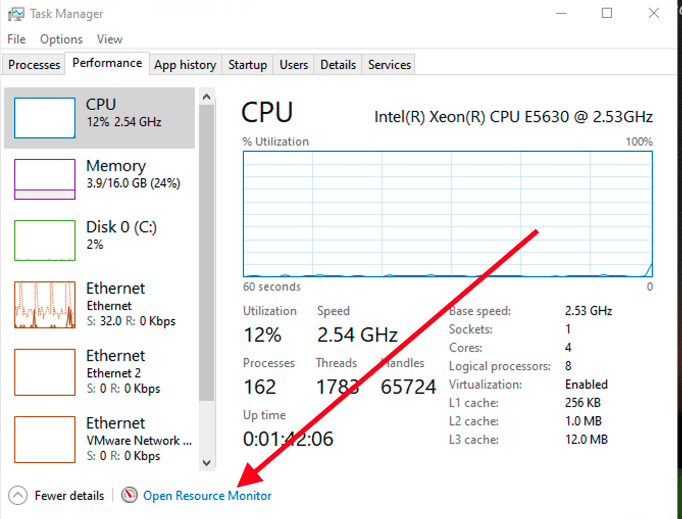Open the Options menu
Screen dimensions: 682x519
point(61,39)
